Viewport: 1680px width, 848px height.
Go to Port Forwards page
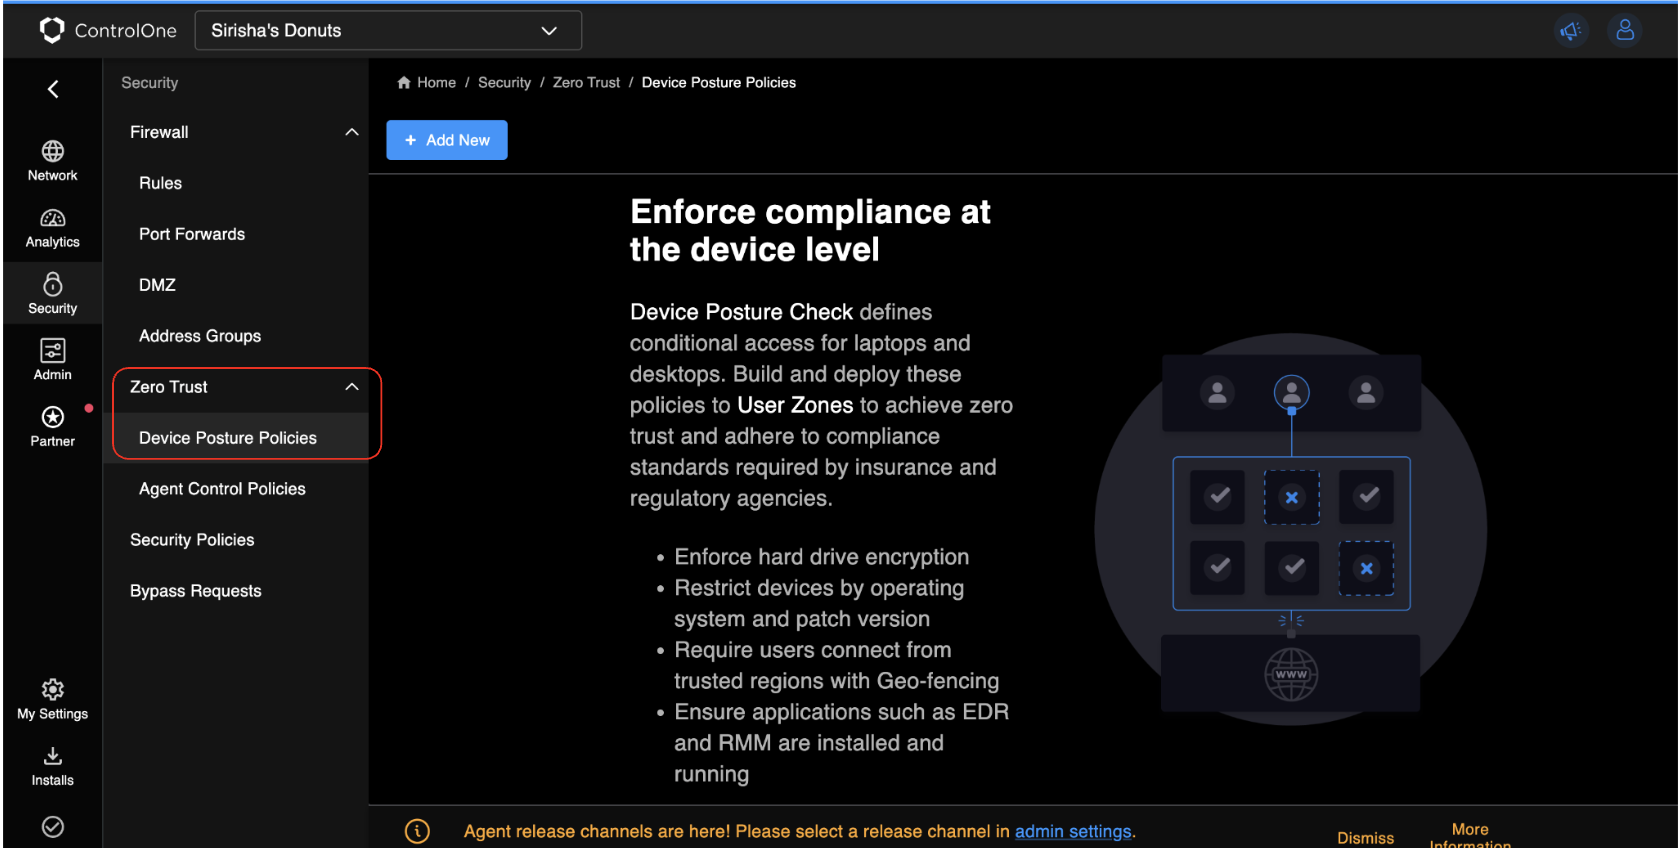(x=191, y=234)
